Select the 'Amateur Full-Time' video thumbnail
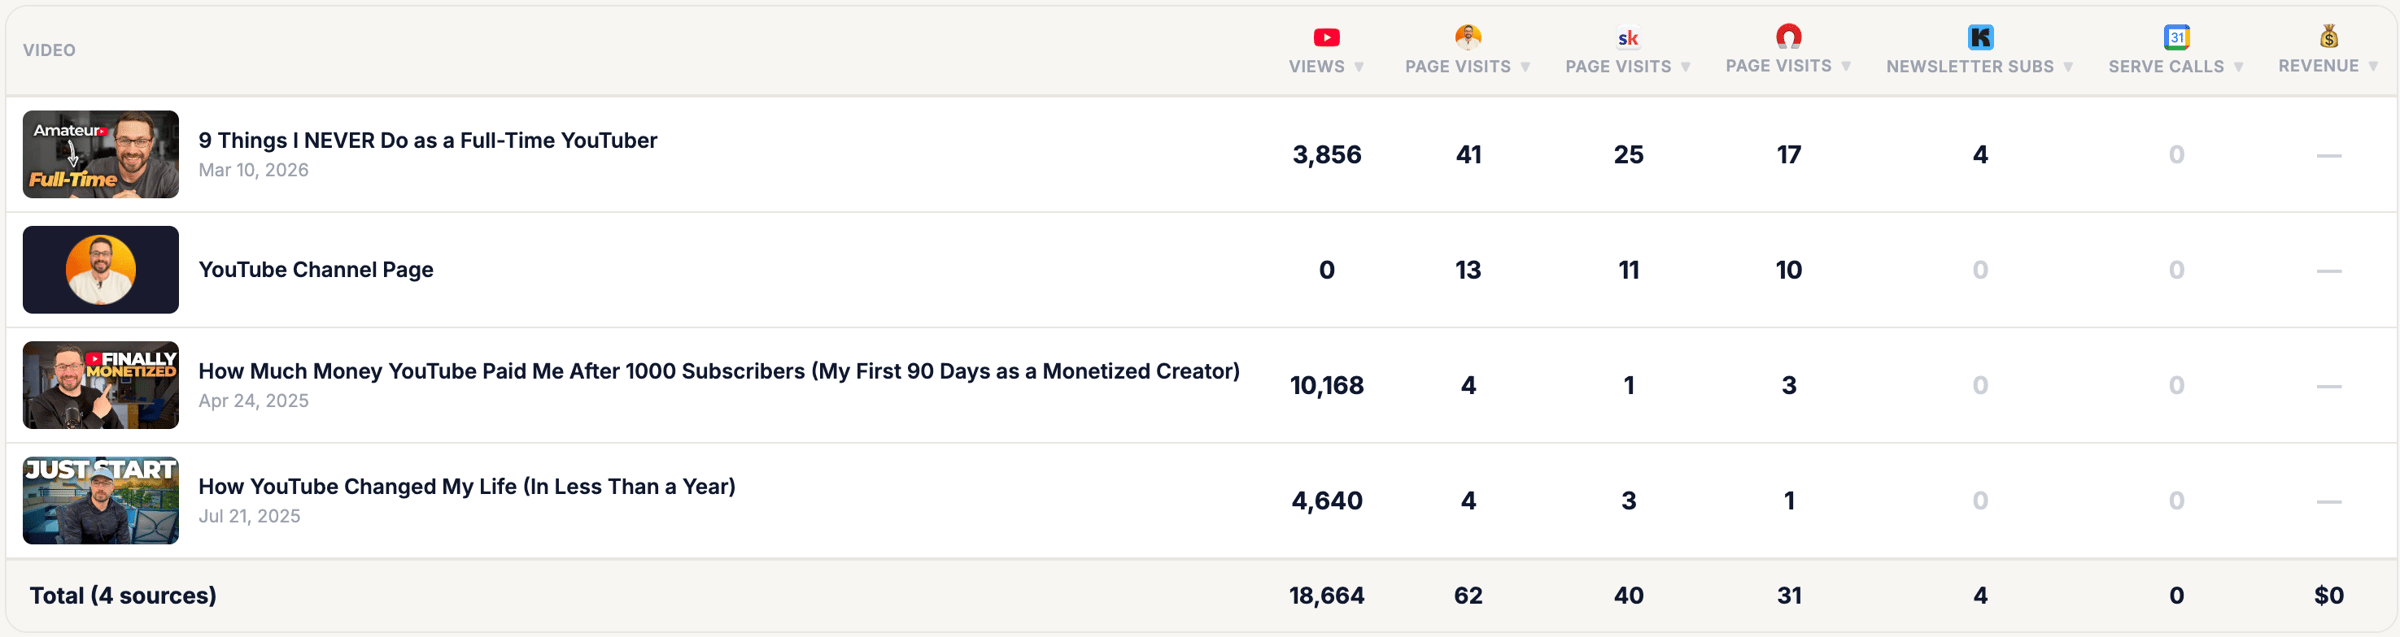The image size is (2400, 637). coord(101,154)
